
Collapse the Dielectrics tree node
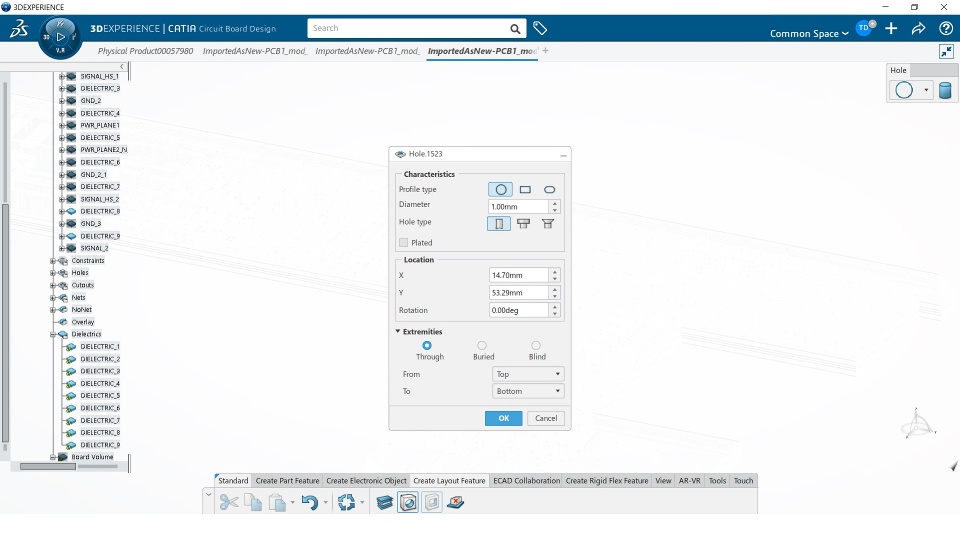[53, 334]
